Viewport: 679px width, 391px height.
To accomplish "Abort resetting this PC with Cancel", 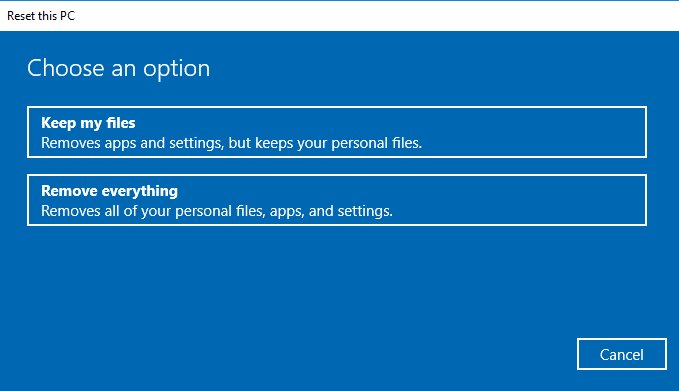I will (x=621, y=354).
